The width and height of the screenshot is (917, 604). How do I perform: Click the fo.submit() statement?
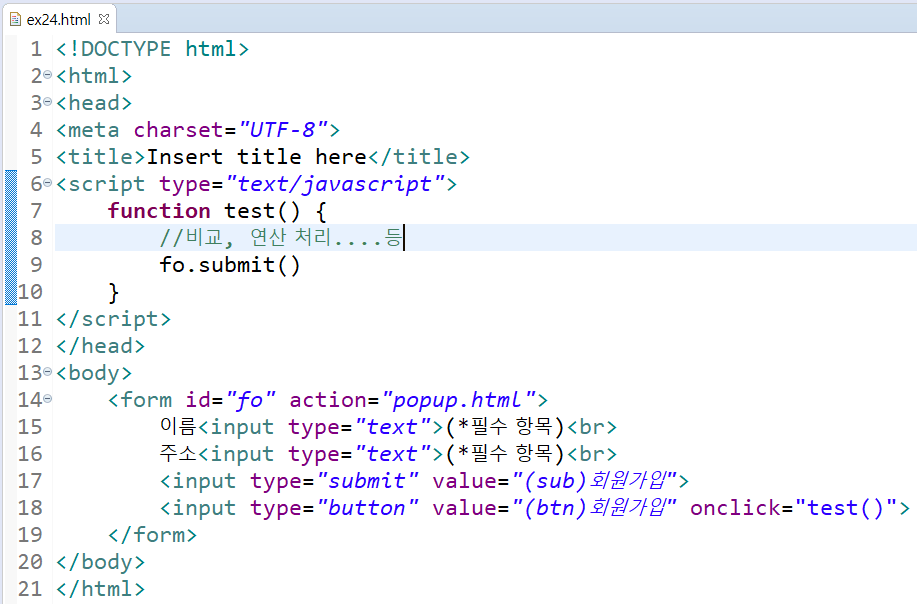click(x=229, y=265)
